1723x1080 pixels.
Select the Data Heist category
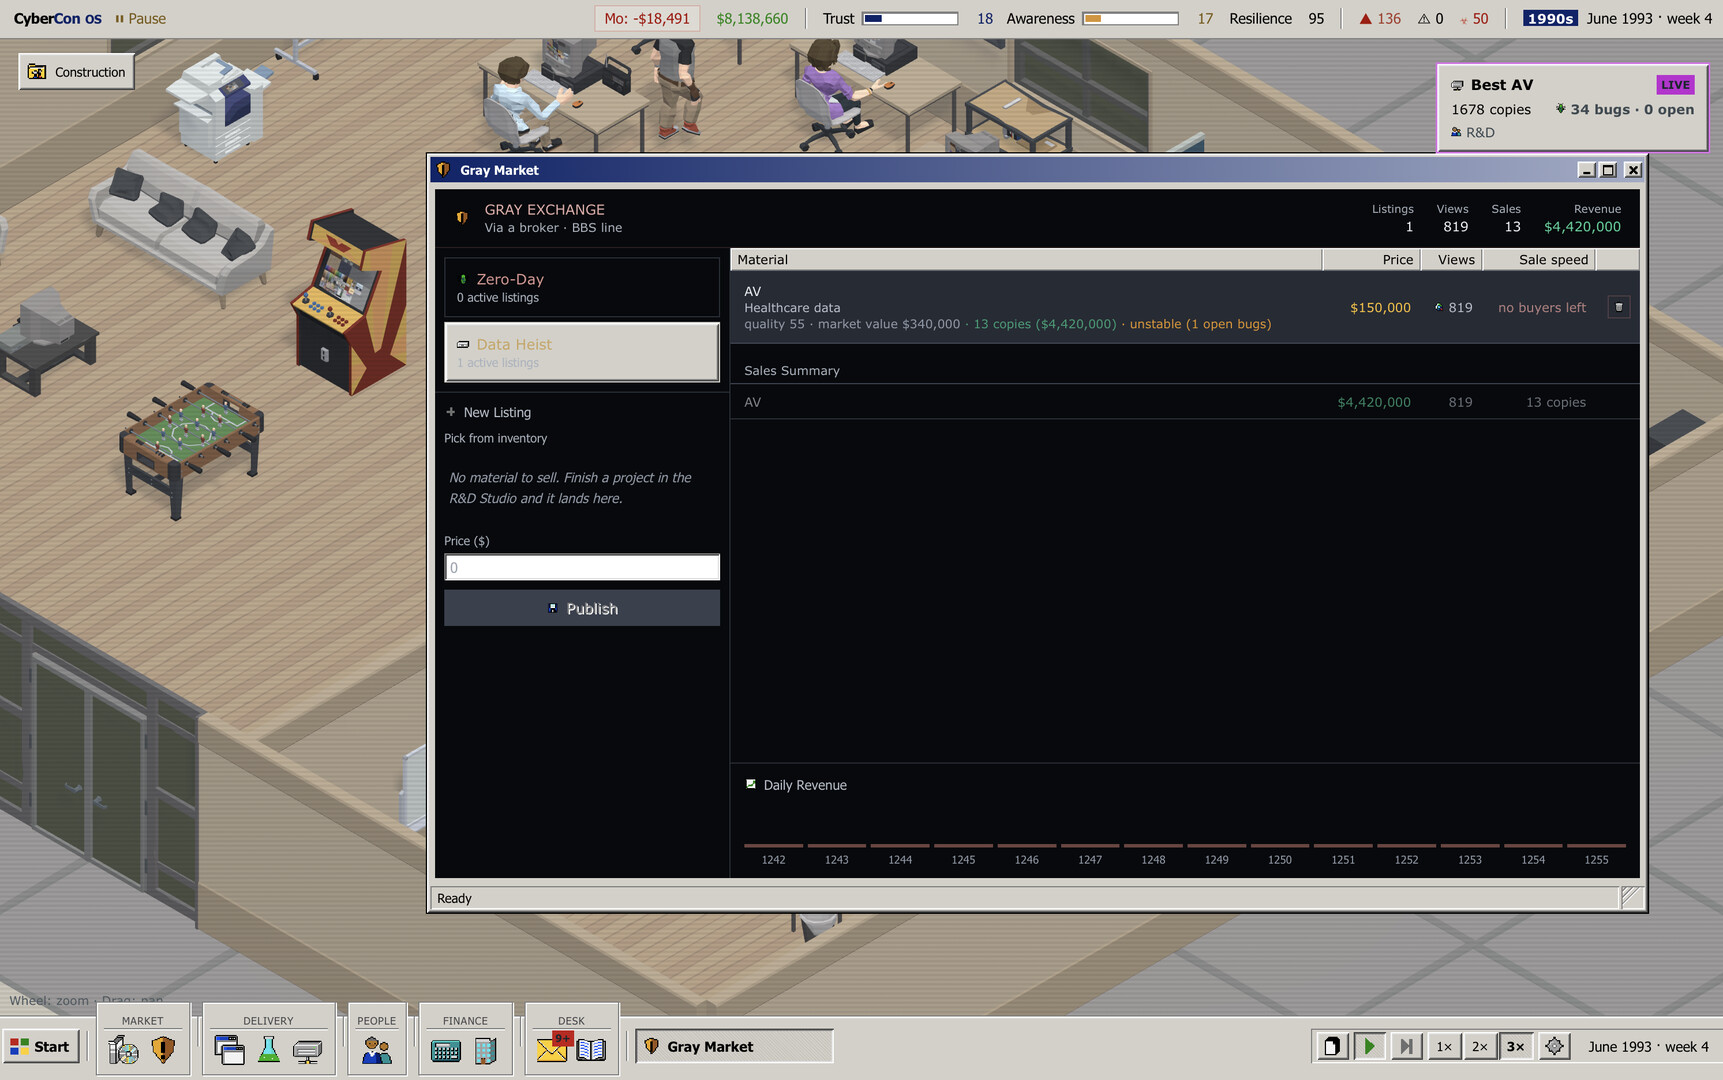point(582,352)
